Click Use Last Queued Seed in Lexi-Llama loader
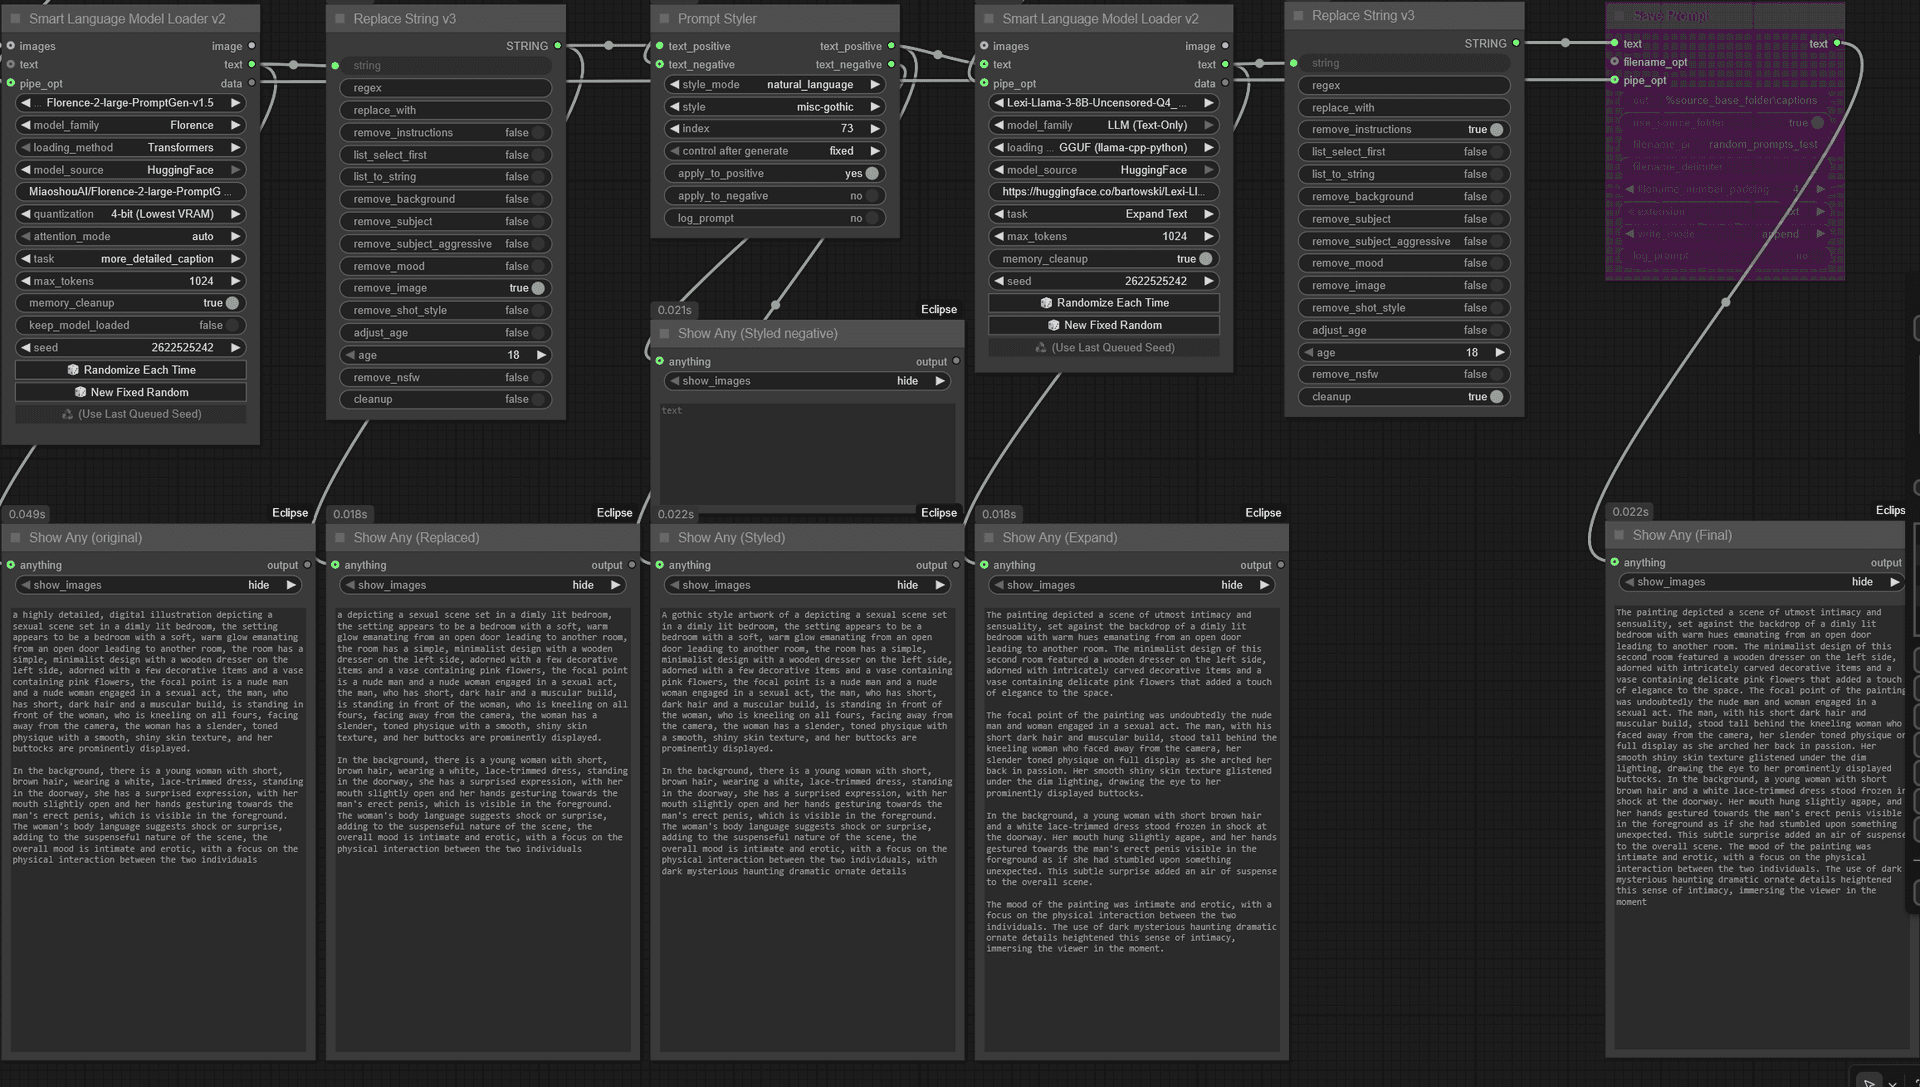 tap(1104, 348)
